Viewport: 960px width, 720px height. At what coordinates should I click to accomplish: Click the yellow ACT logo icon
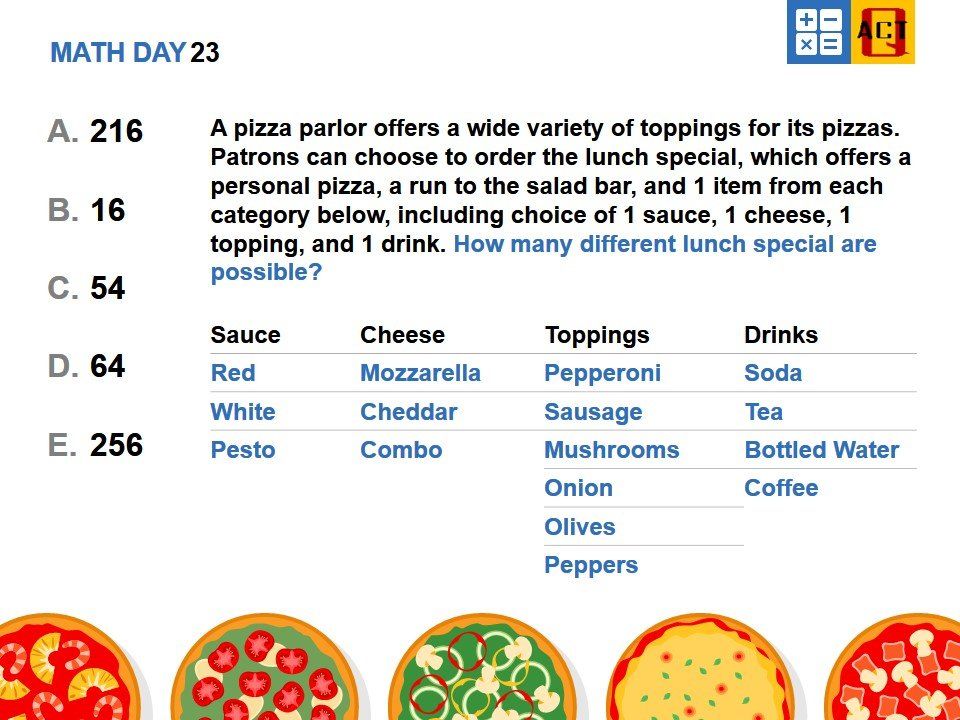click(883, 32)
